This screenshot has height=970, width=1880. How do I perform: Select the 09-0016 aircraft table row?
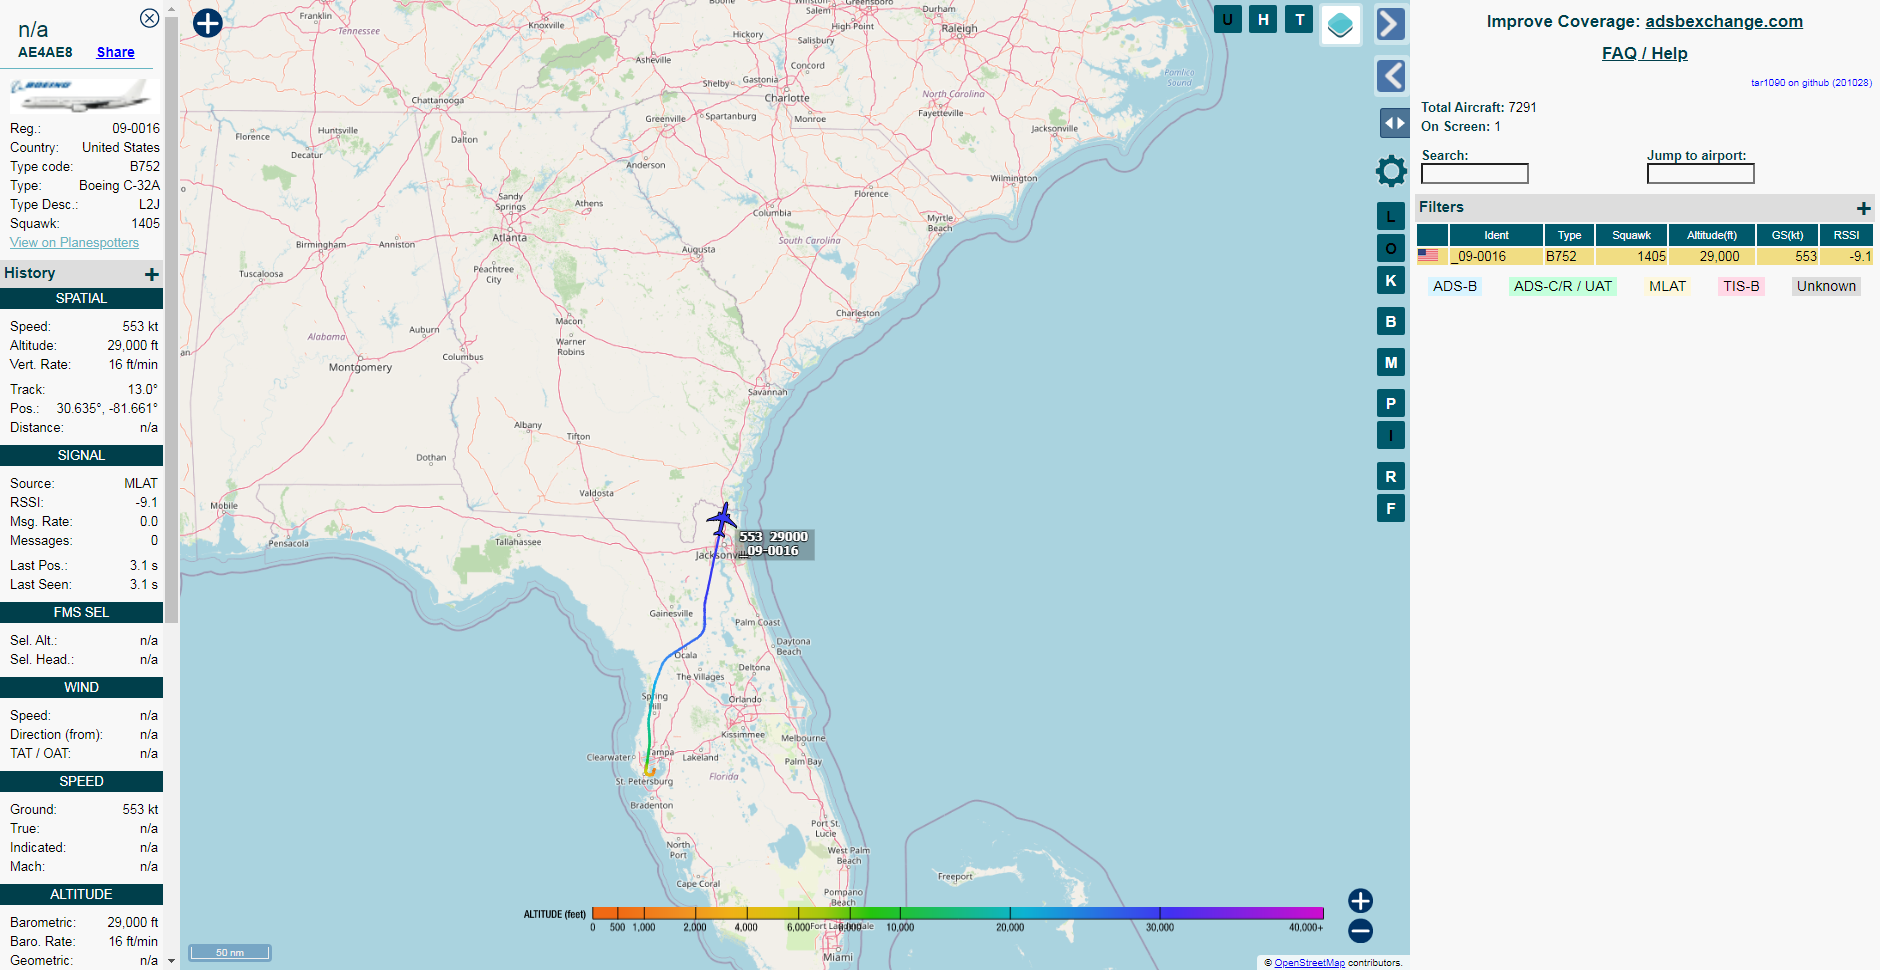[x=1645, y=256]
